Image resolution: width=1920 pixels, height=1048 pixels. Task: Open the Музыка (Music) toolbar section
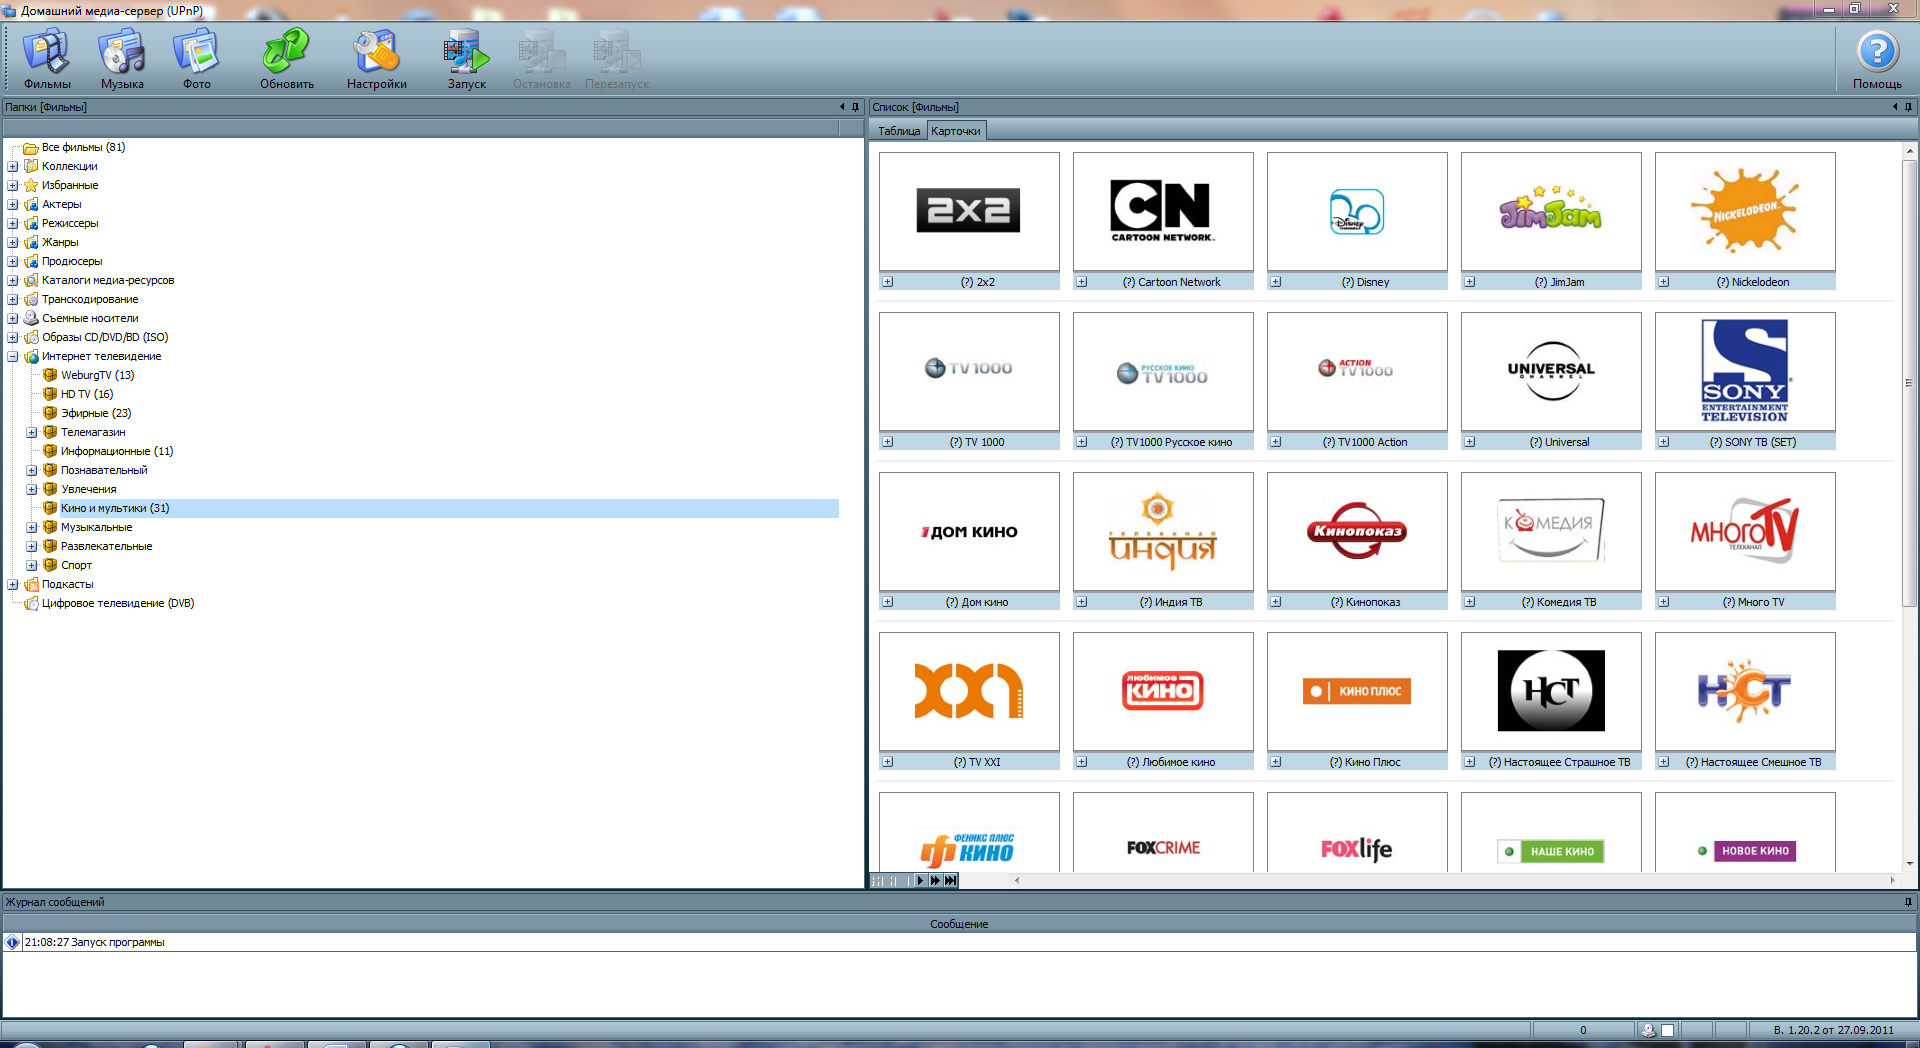point(122,60)
